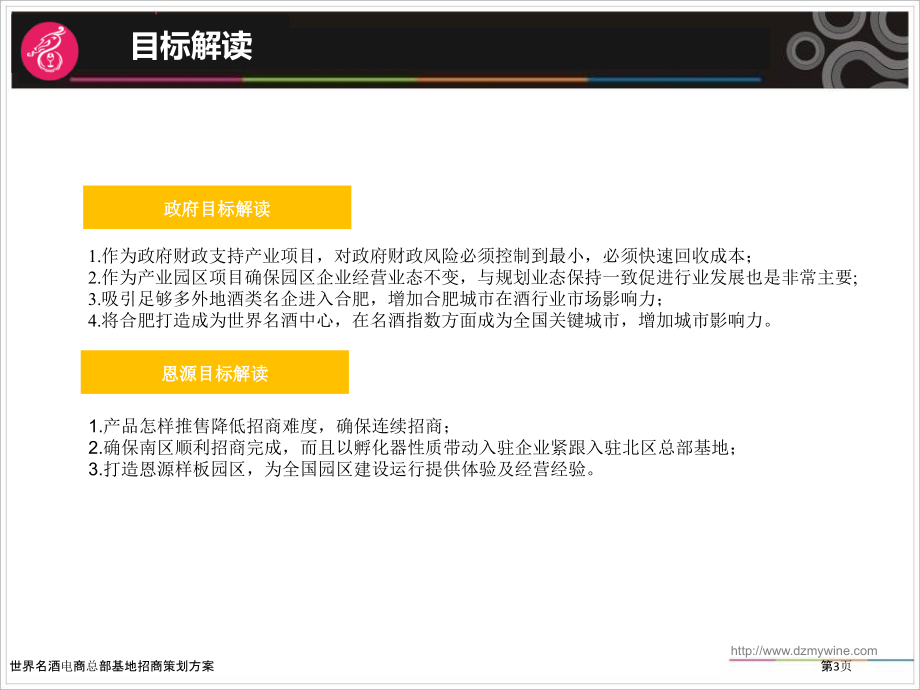Click the blue segment of header color line
920x690 pixels.
[674, 79]
